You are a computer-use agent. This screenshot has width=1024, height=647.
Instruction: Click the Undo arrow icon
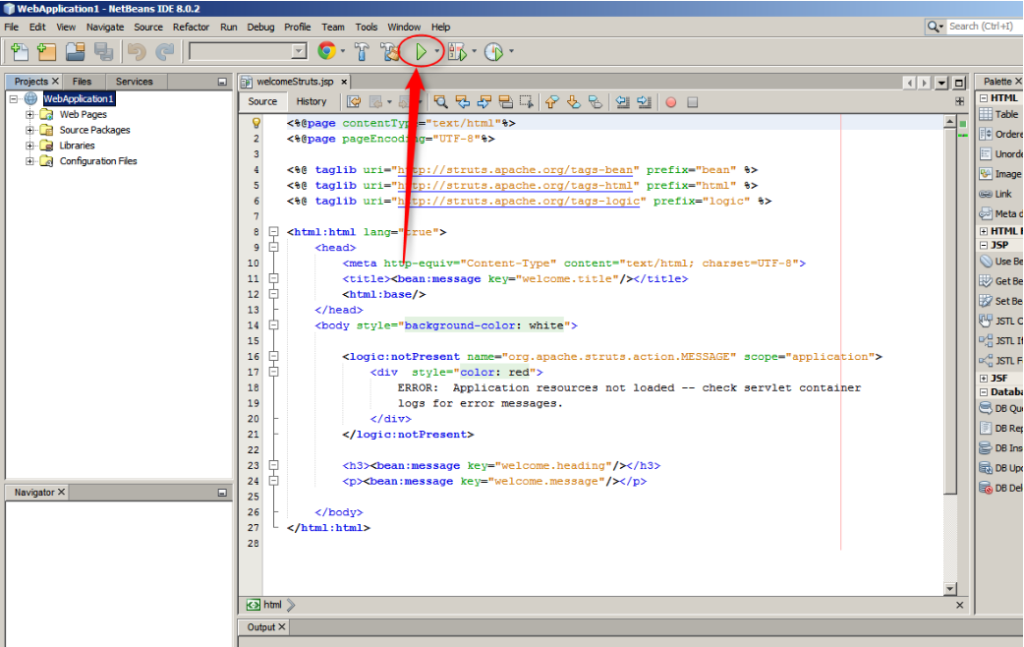pyautogui.click(x=136, y=51)
